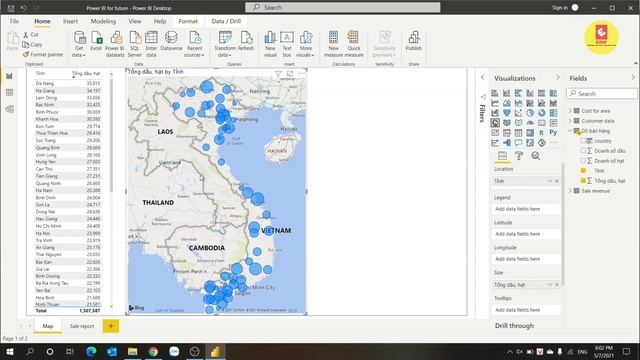Open the File menu

point(14,21)
